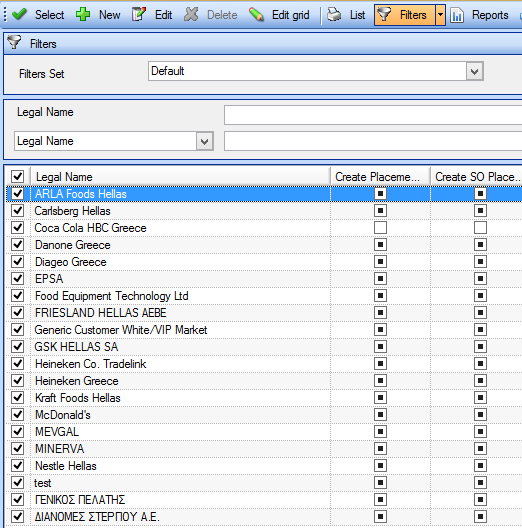
Task: Open the Legal Name field selector dropdown
Action: 204,141
